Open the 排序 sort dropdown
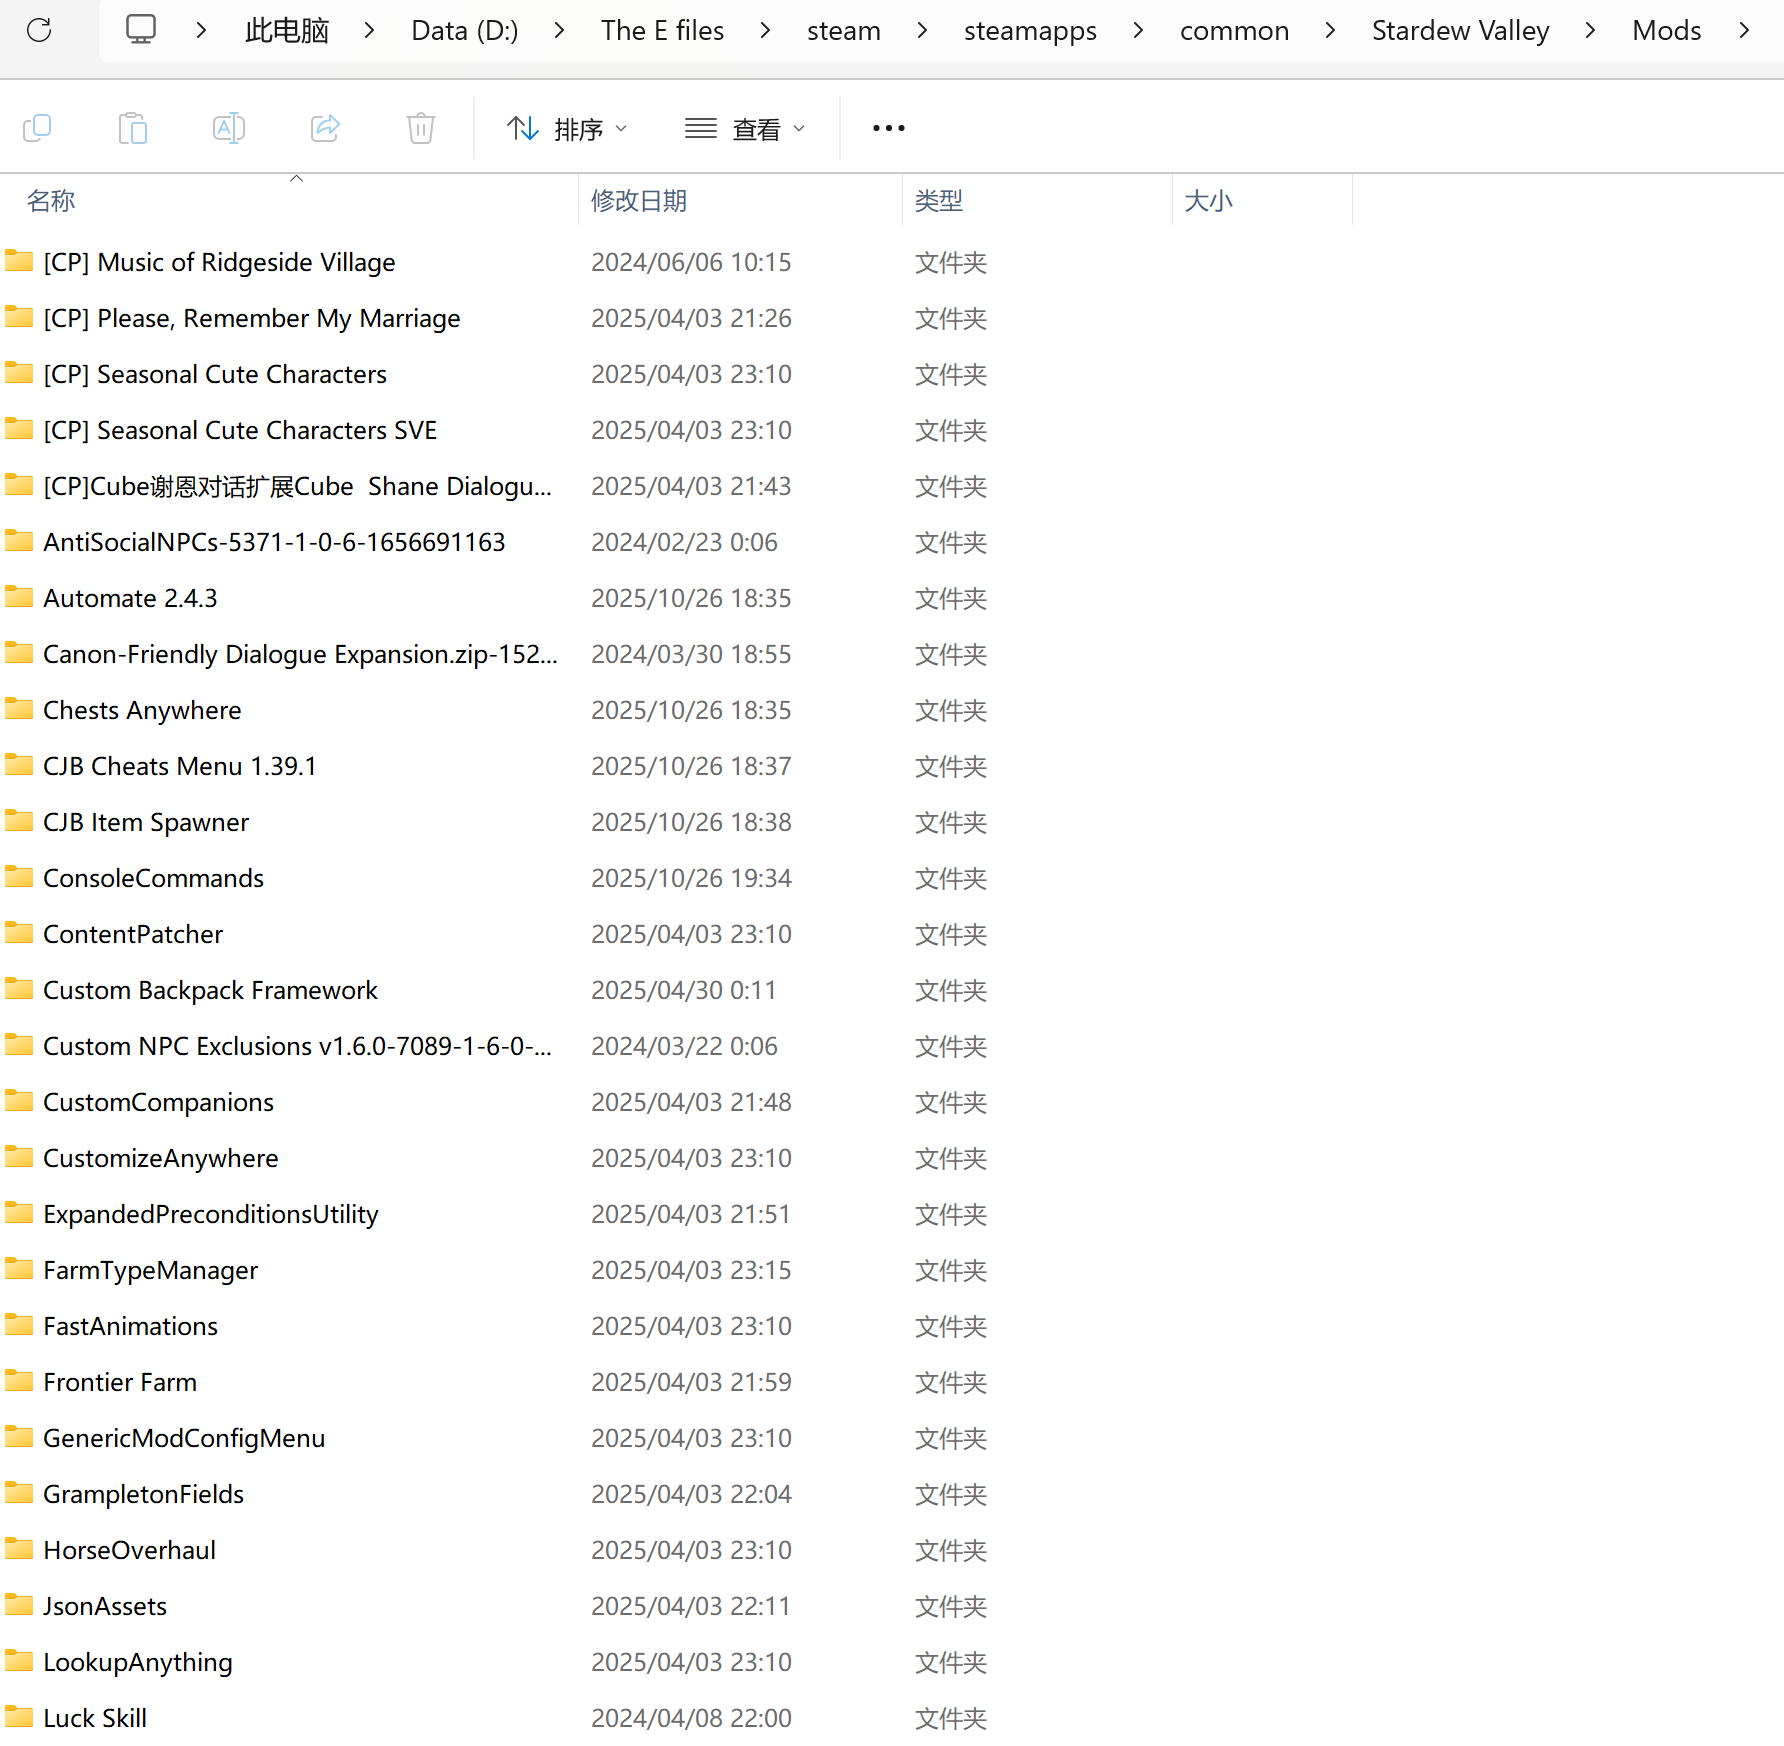The width and height of the screenshot is (1784, 1746). pos(567,129)
